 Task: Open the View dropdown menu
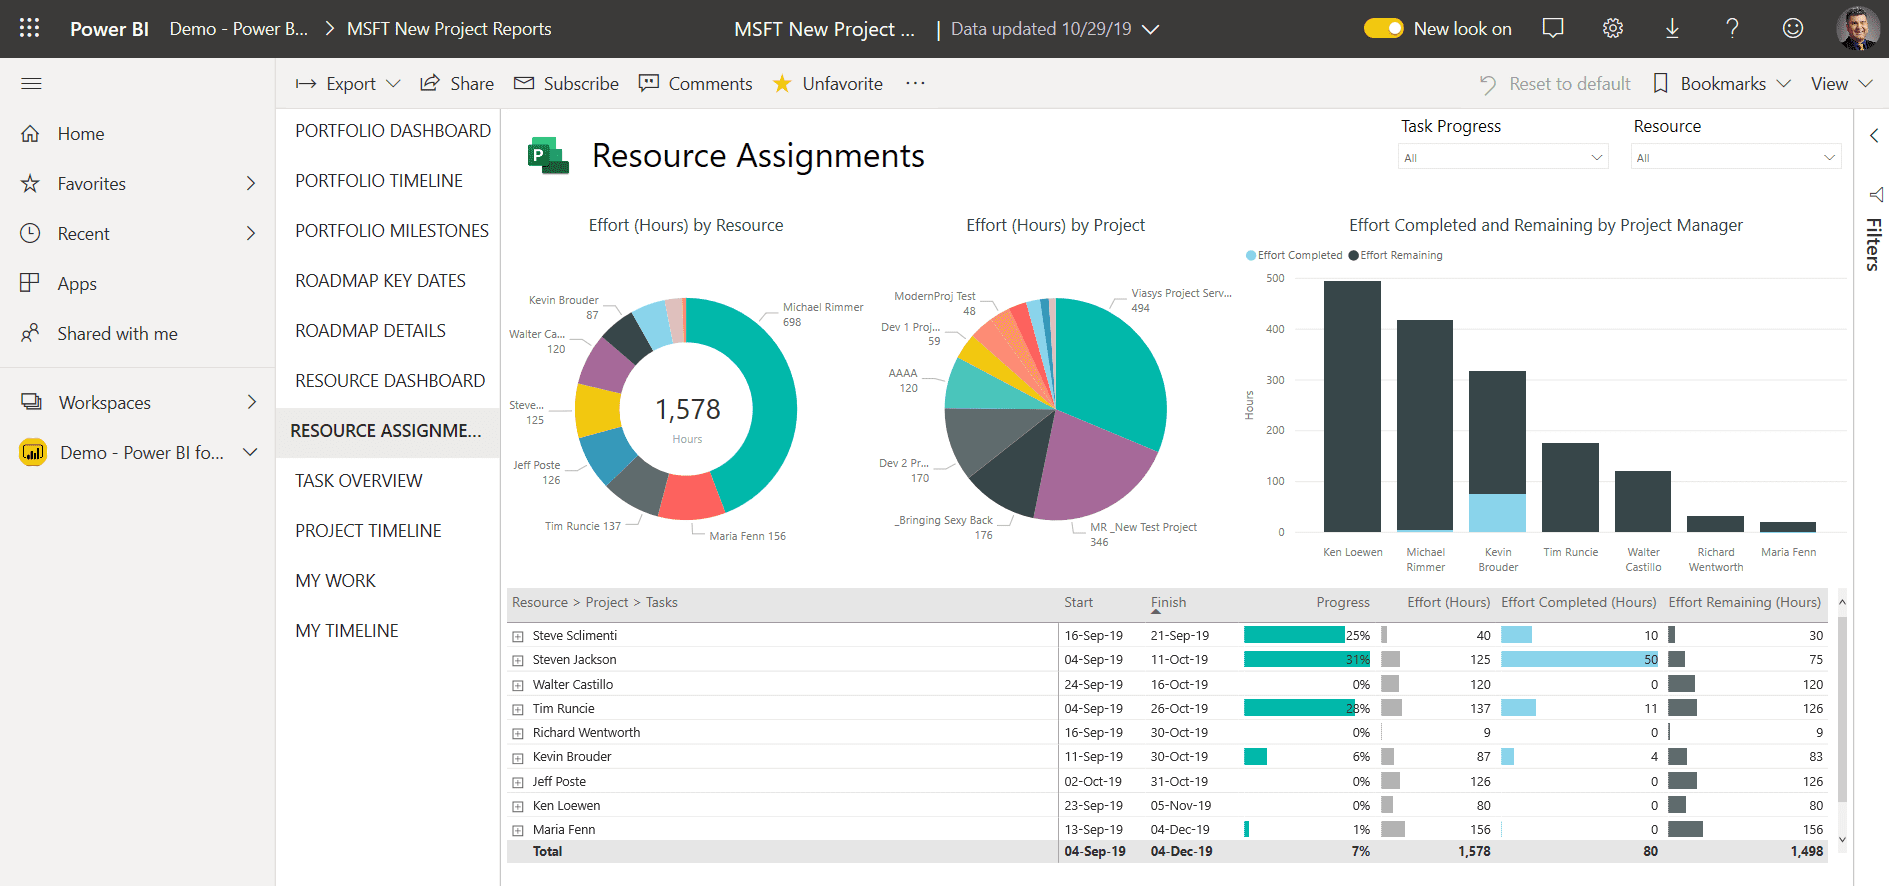[1841, 83]
